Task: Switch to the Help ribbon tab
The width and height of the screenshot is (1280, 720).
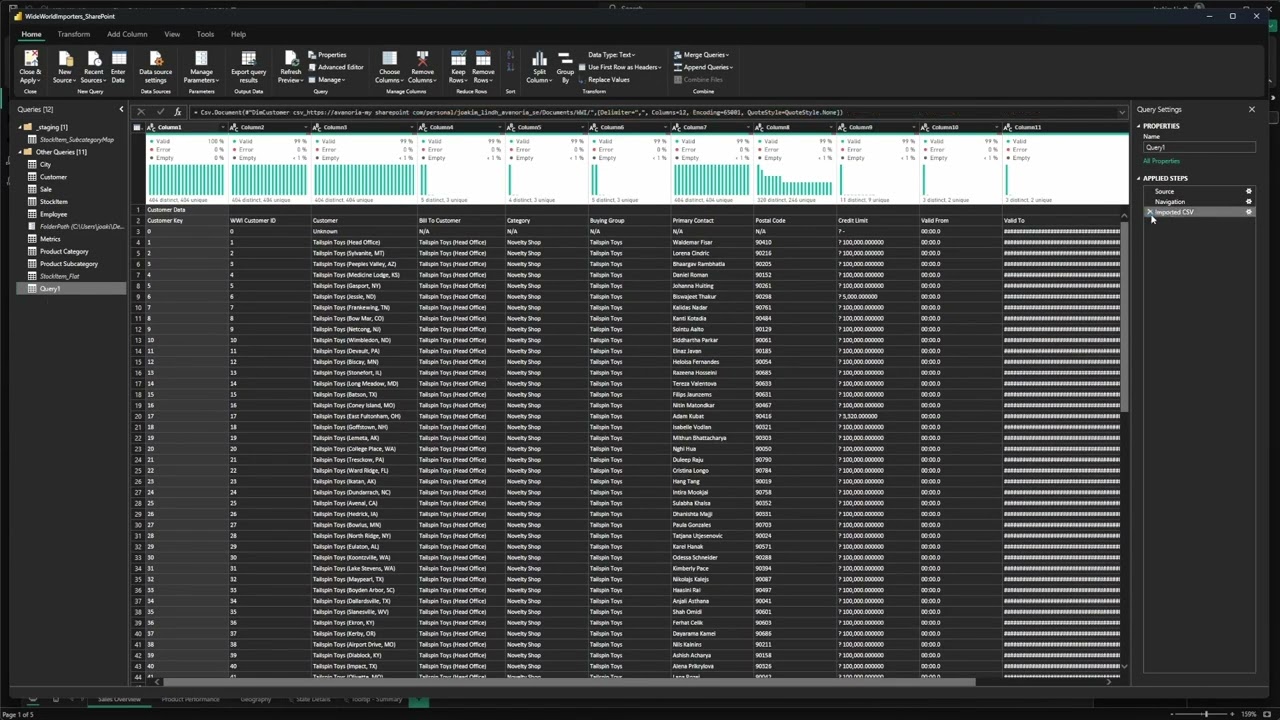Action: 238,34
